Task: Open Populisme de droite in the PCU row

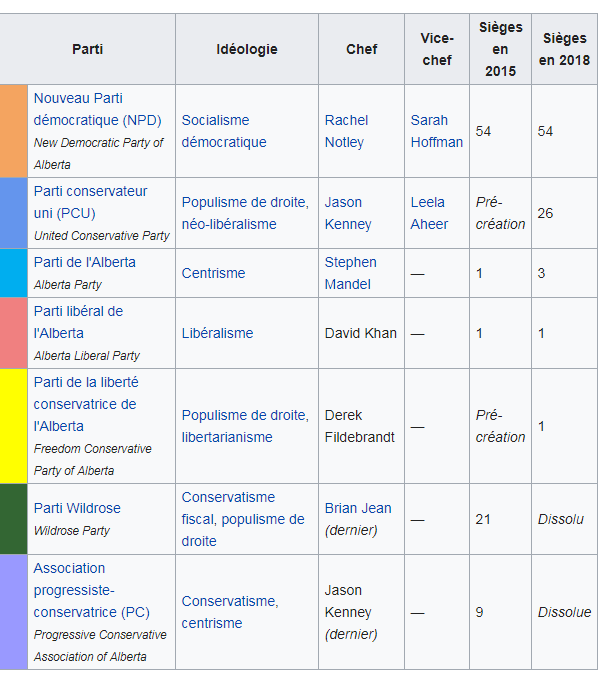Action: [x=244, y=202]
